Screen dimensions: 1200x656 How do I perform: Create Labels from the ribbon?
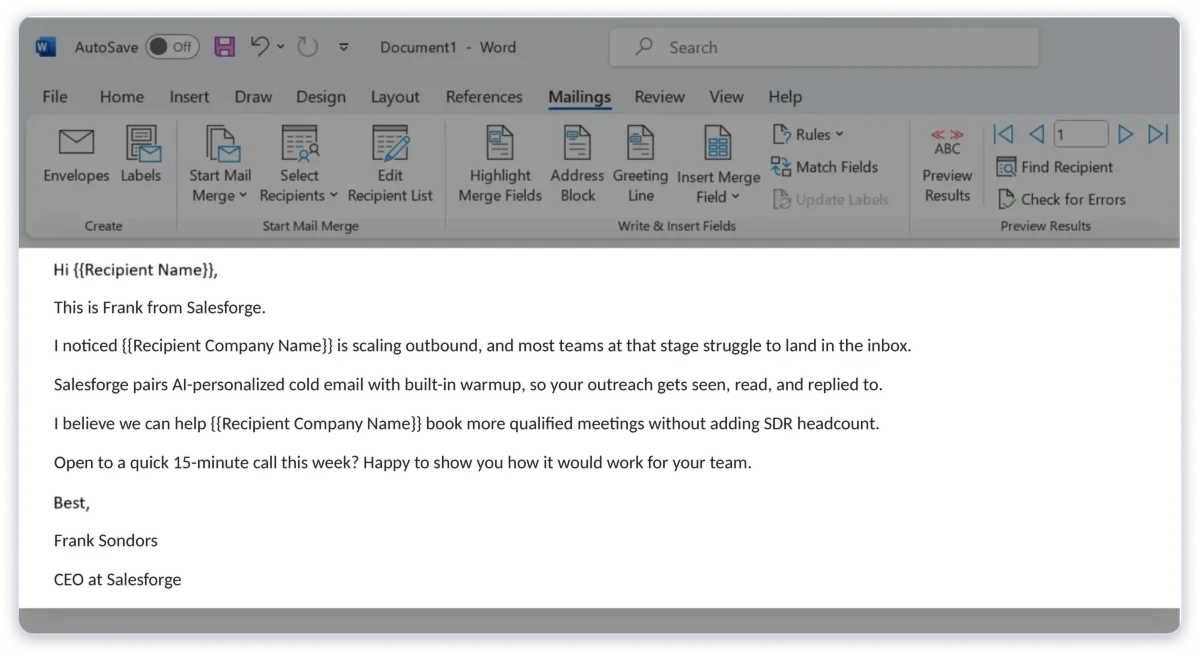141,154
